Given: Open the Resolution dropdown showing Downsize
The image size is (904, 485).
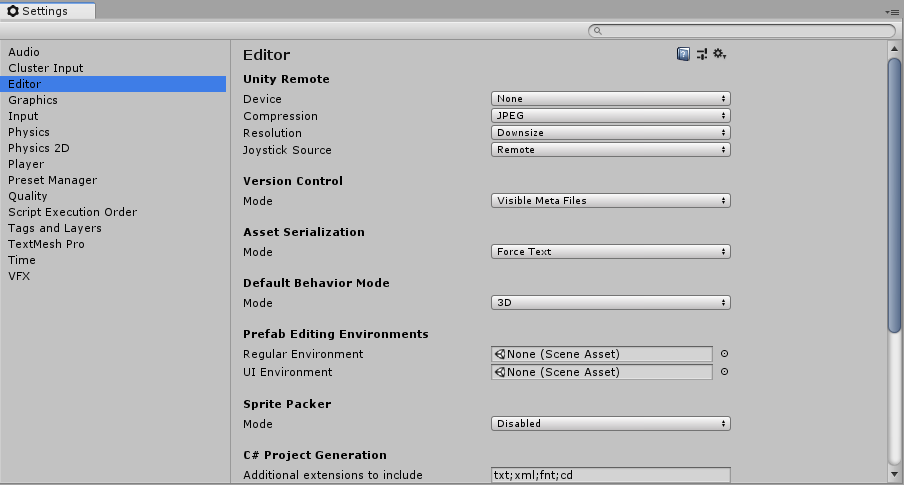Looking at the screenshot, I should tap(611, 133).
